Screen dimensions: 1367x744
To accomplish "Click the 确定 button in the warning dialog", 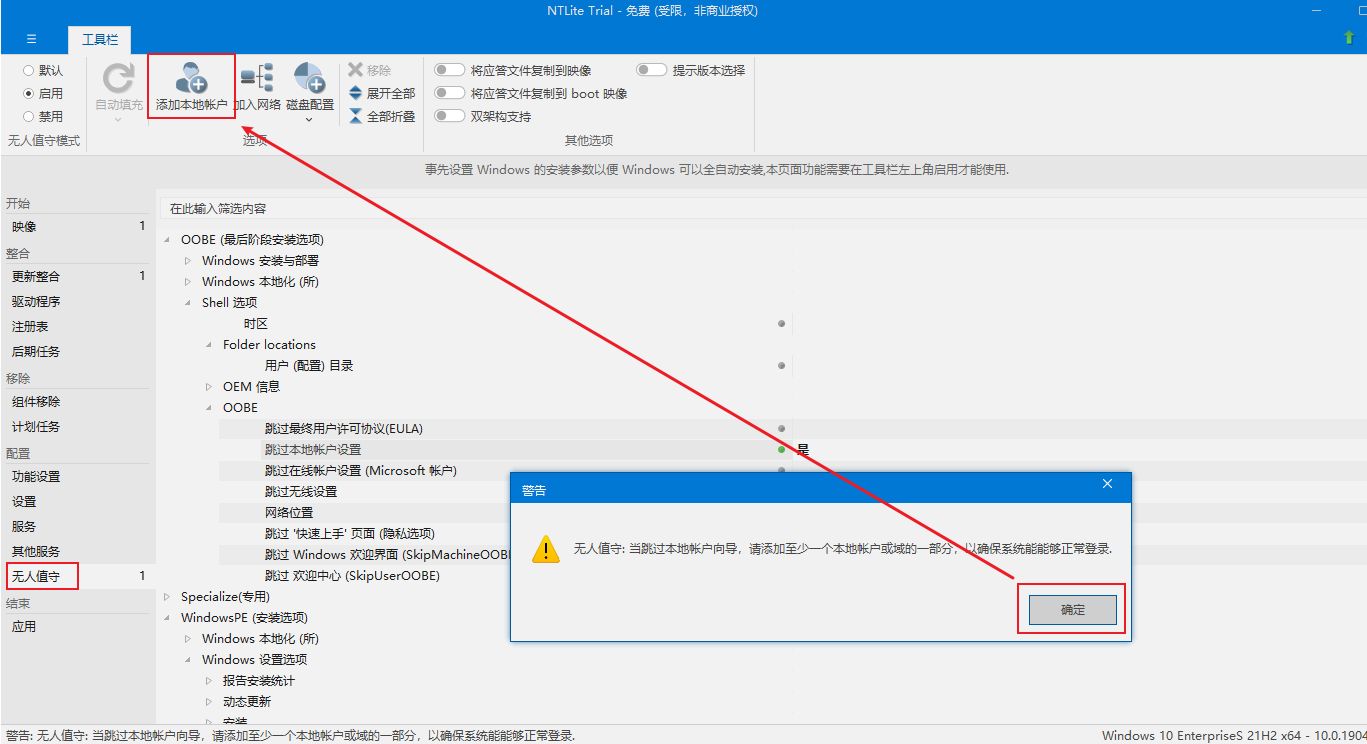I will click(1072, 609).
